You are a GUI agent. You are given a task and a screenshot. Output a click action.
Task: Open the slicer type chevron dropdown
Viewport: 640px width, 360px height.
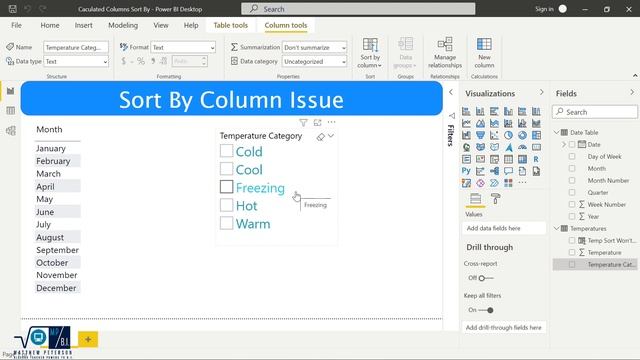331,136
